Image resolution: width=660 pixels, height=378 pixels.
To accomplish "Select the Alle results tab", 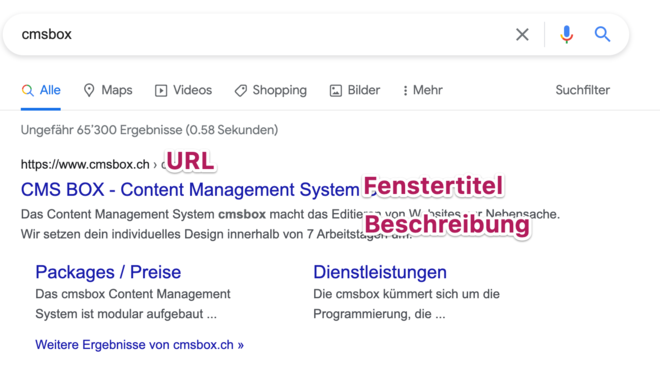I will coord(41,90).
